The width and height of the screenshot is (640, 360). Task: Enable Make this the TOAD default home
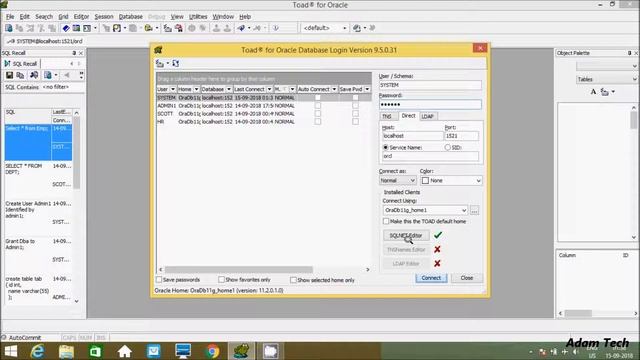pos(386,221)
